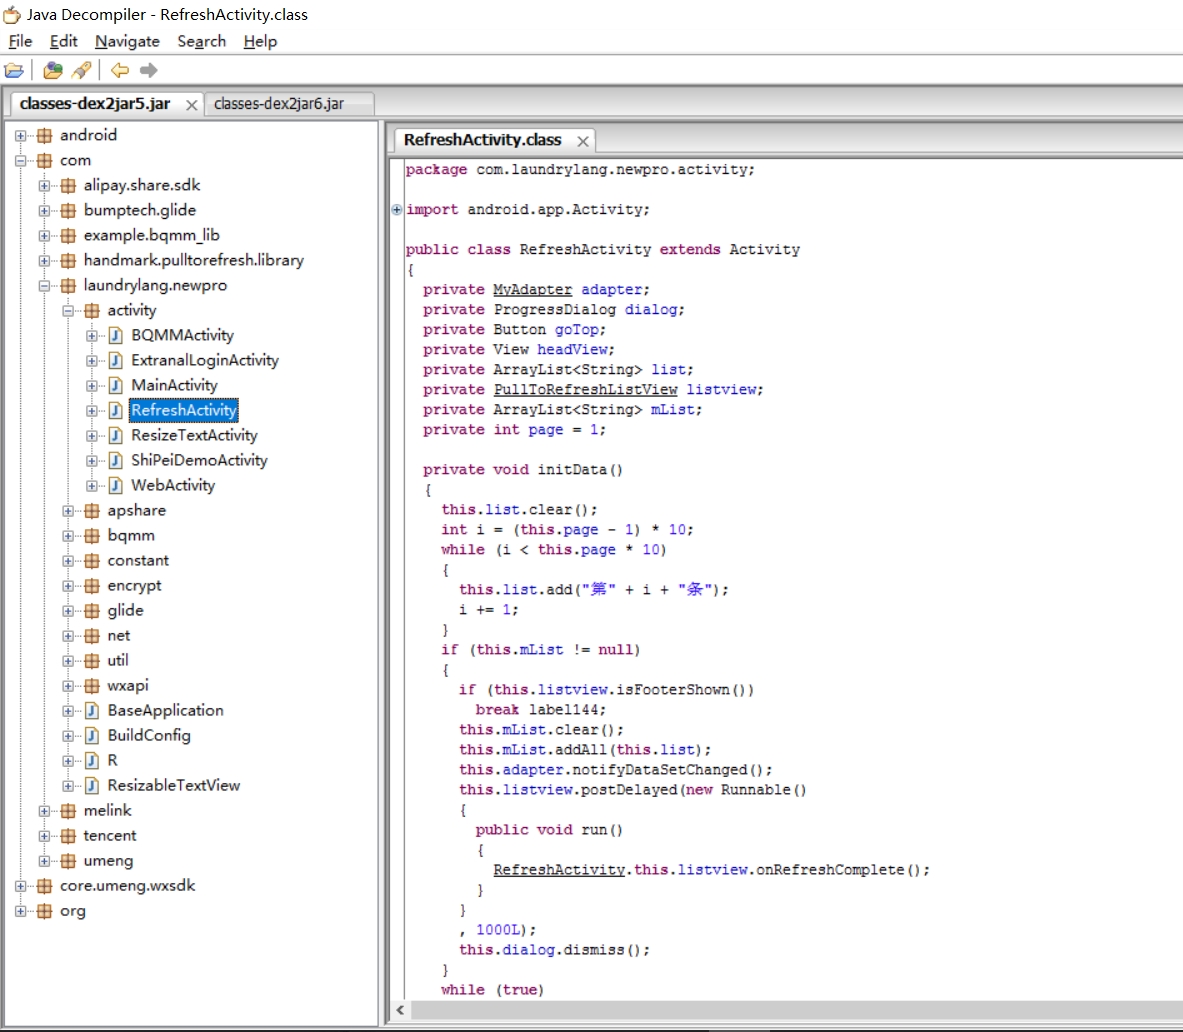This screenshot has height=1032, width=1183.
Task: Click the Backward navigation arrow
Action: click(x=120, y=70)
